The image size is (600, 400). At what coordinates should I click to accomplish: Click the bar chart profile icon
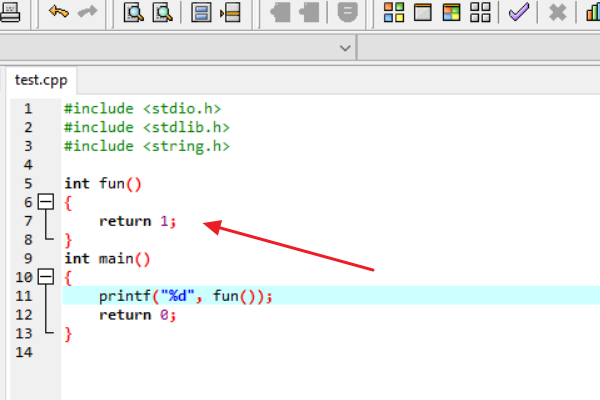(x=593, y=12)
